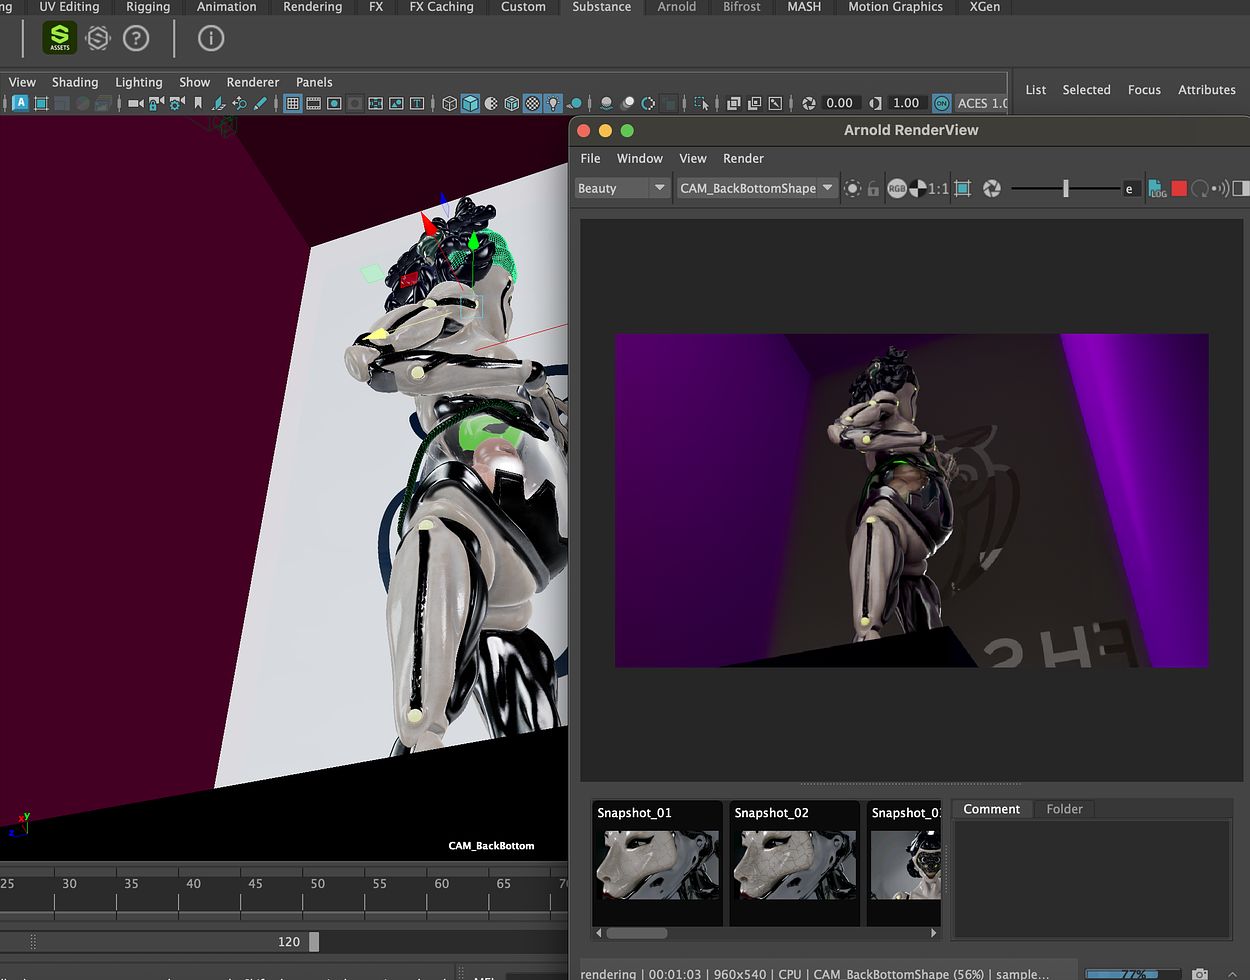
Task: Select the Snapshot_02 thumbnail
Action: [794, 862]
